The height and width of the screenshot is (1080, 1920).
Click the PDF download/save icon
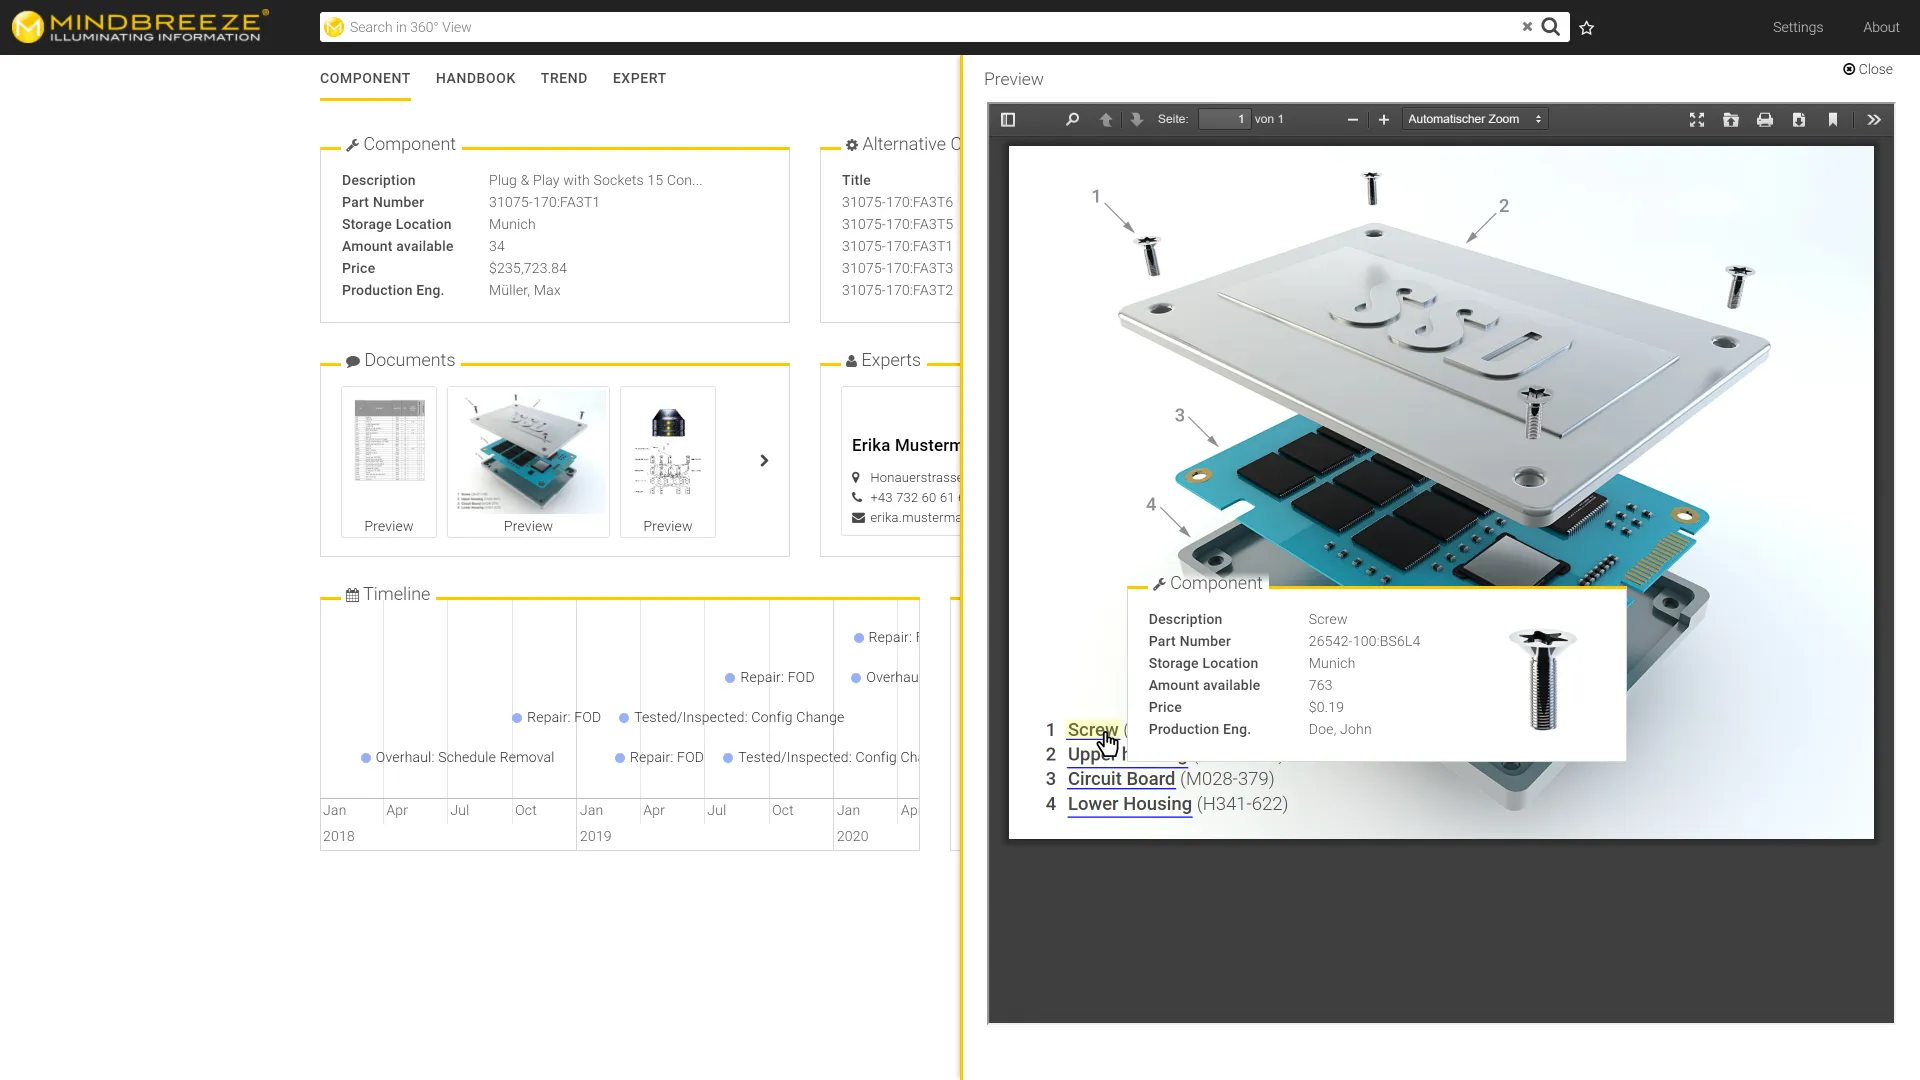(x=1799, y=119)
